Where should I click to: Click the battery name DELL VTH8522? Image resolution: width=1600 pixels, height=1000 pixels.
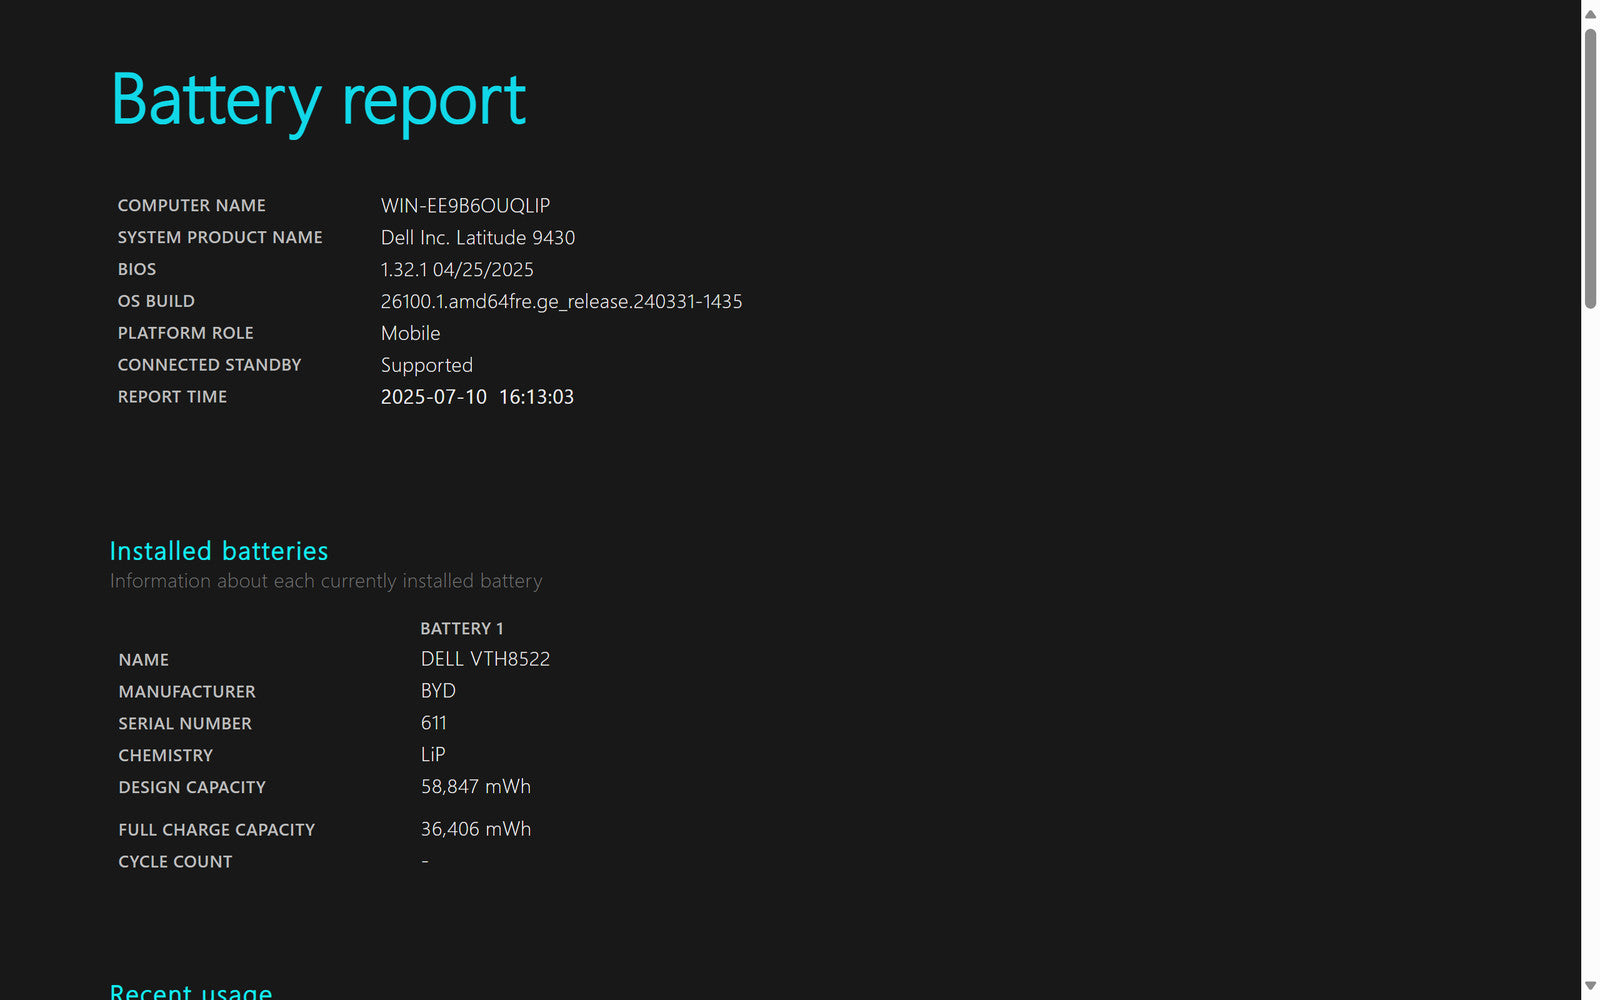click(x=485, y=659)
